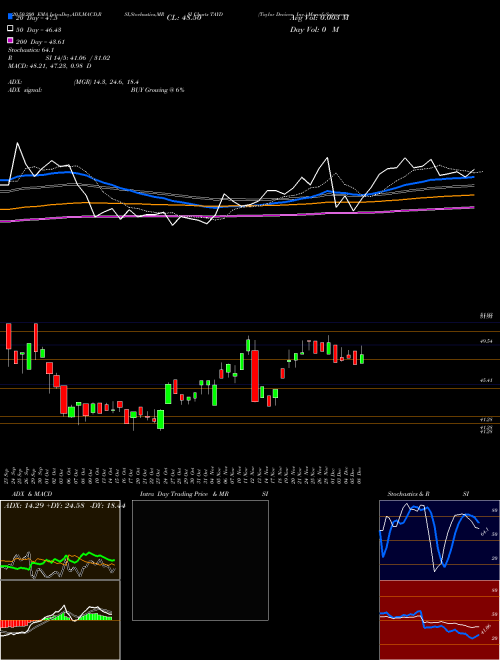Click the 'SI 14/3: 41.06 / 31.02' value
The width and height of the screenshot is (500, 660).
pos(78,58)
